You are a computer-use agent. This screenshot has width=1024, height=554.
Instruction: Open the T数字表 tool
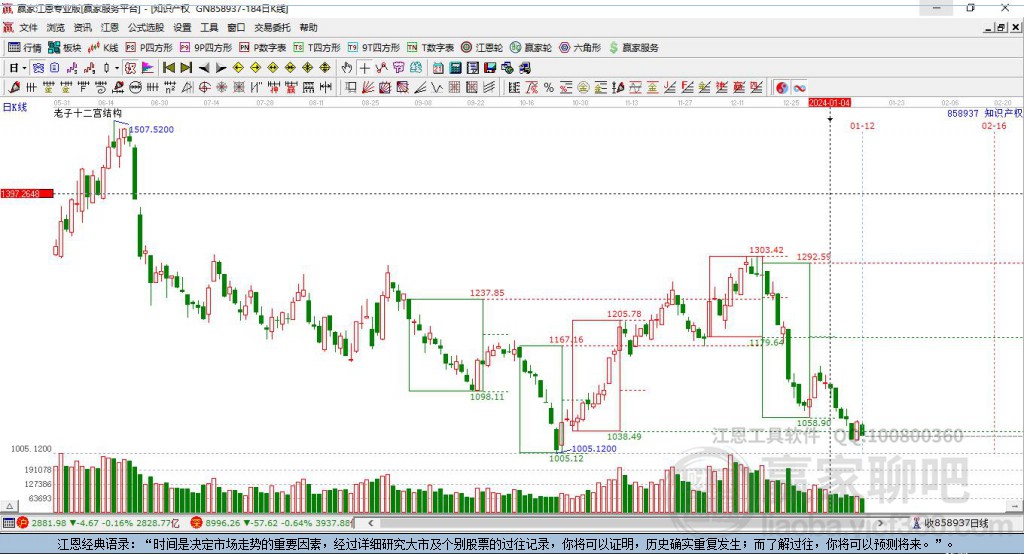430,48
